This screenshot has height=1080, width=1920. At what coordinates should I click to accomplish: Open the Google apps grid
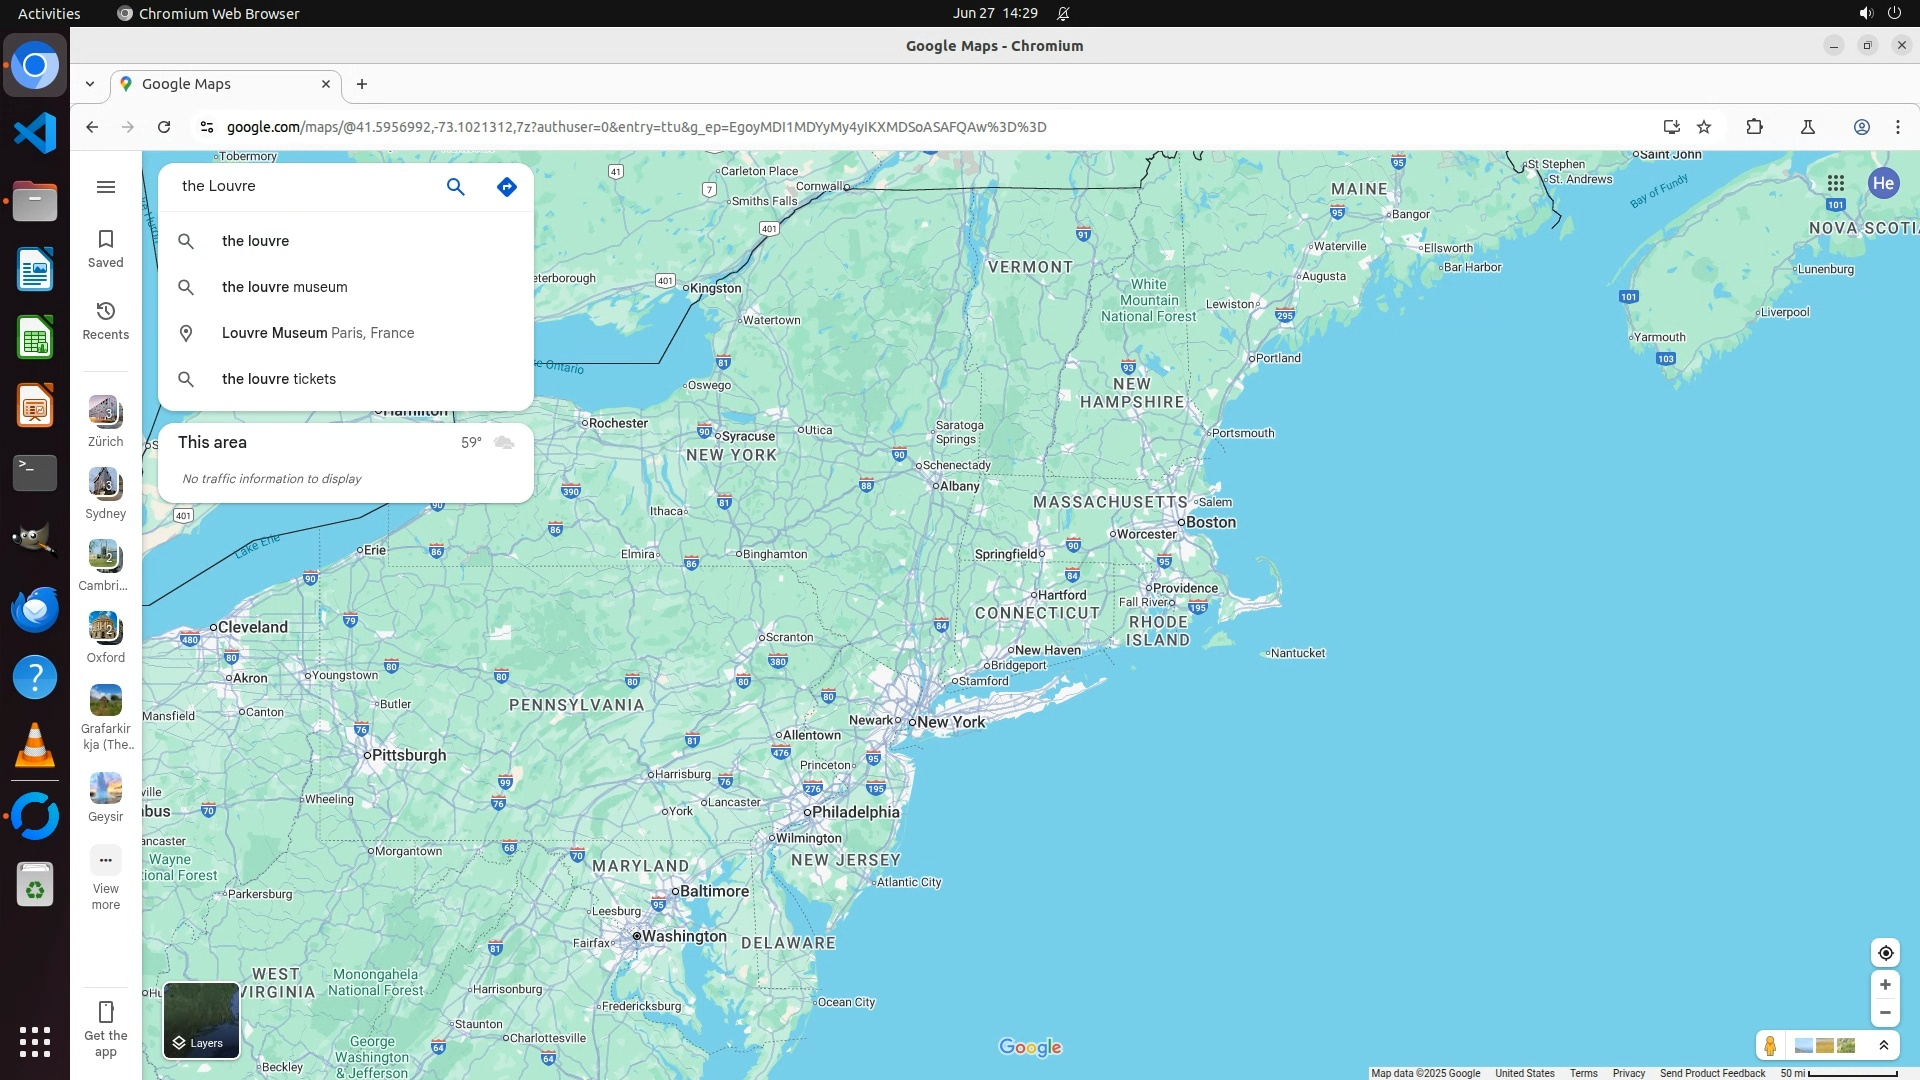tap(1835, 183)
